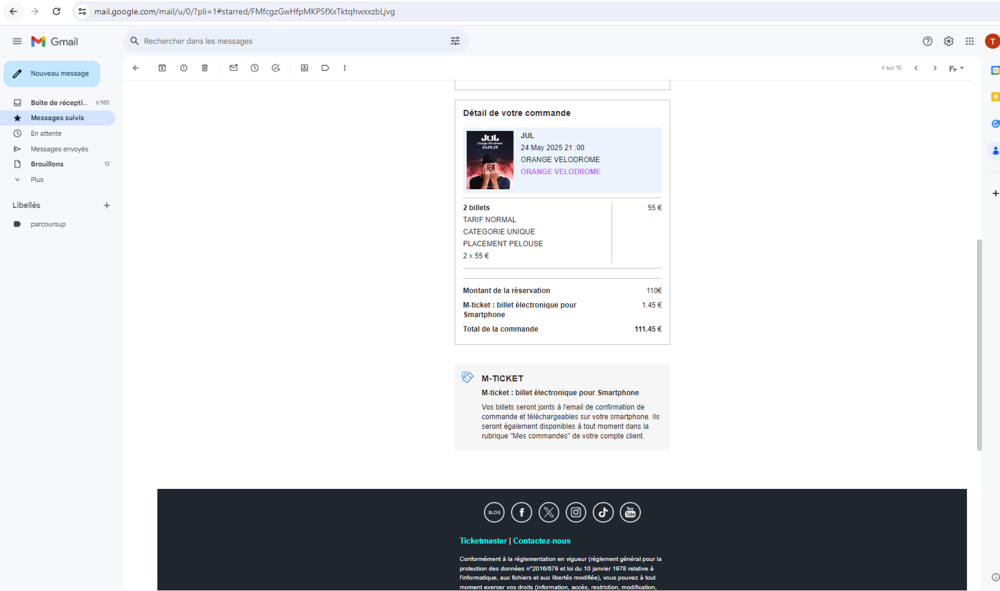This screenshot has width=1000, height=591.
Task: Open the Ticketmaster Facebook icon
Action: point(521,512)
